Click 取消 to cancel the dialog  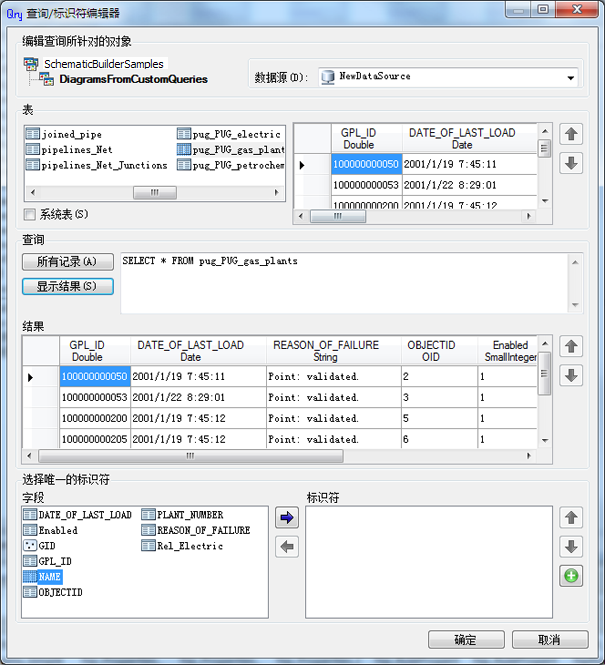click(x=549, y=640)
